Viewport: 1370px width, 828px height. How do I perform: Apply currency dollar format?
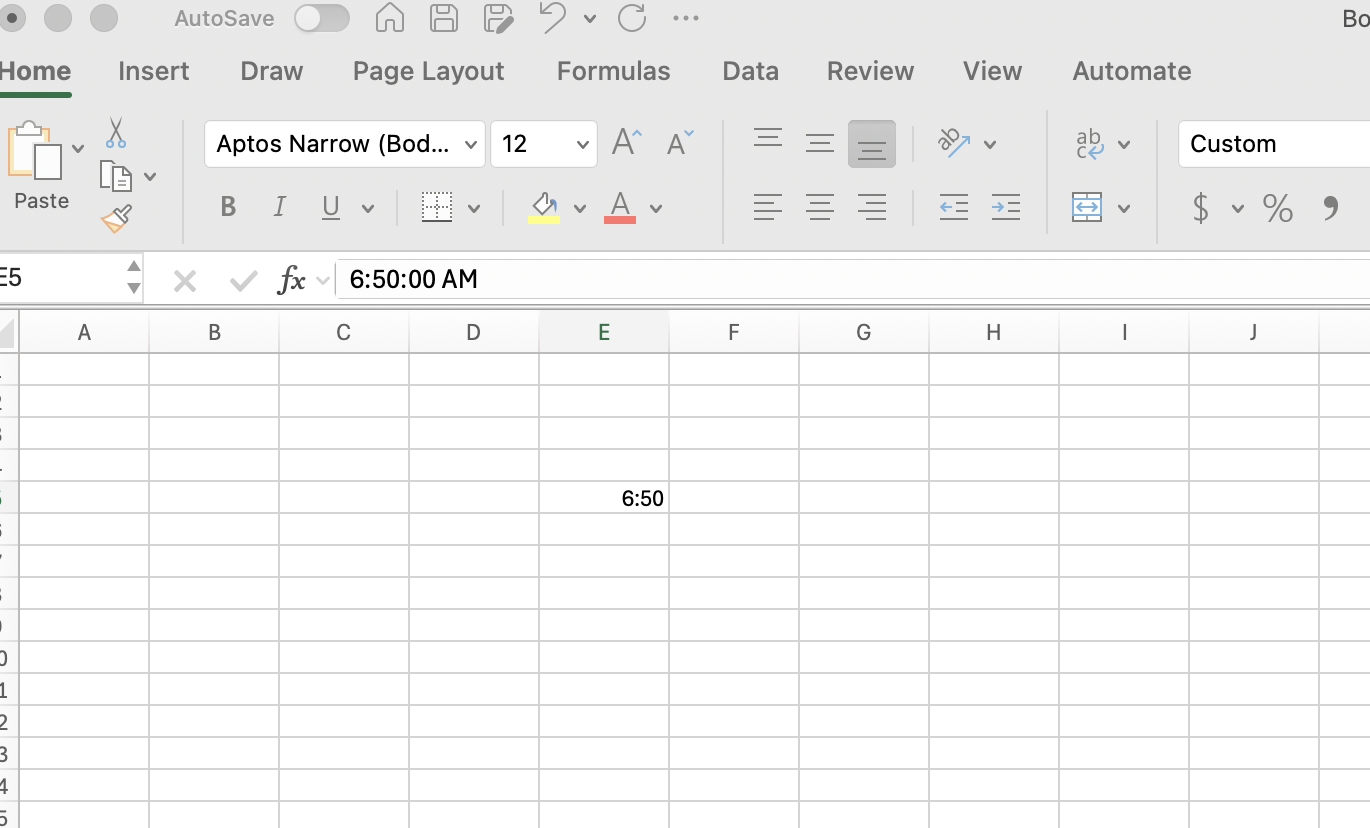(x=1201, y=208)
